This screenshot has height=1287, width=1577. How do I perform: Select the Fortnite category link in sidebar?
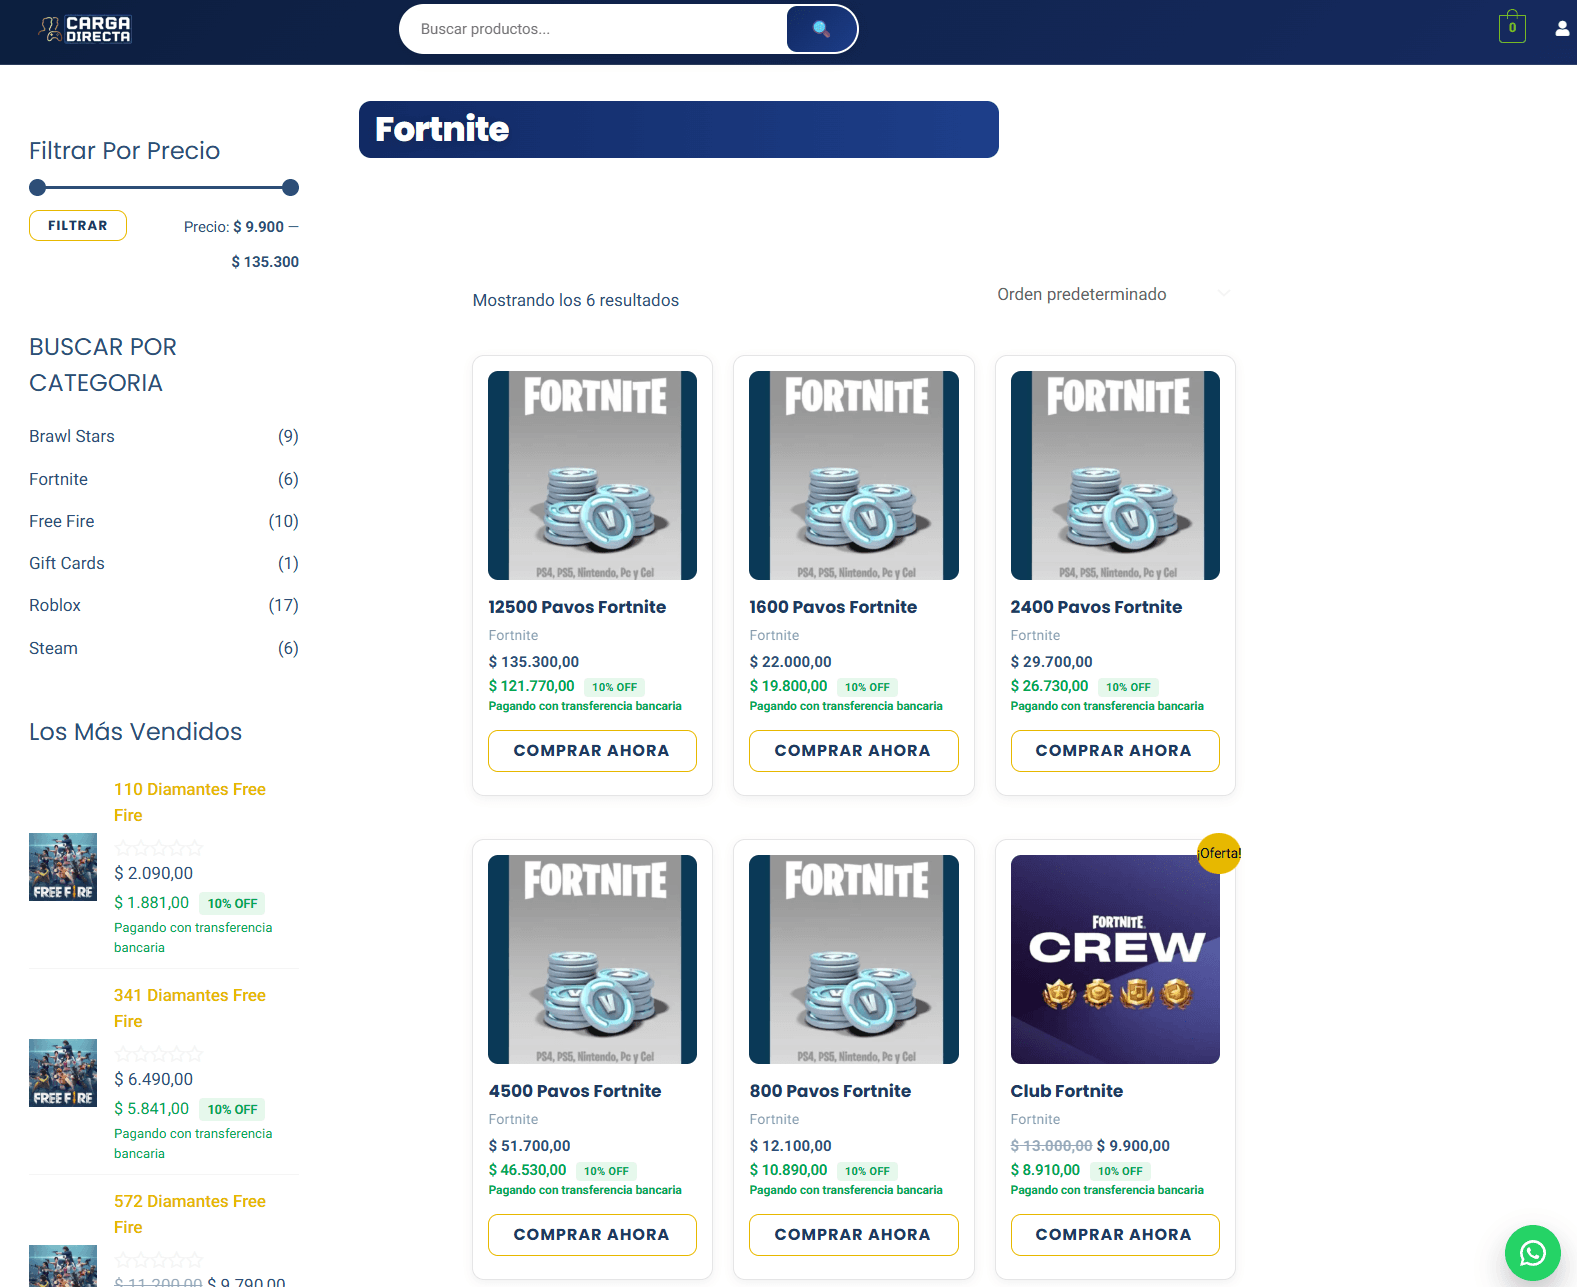click(x=59, y=479)
